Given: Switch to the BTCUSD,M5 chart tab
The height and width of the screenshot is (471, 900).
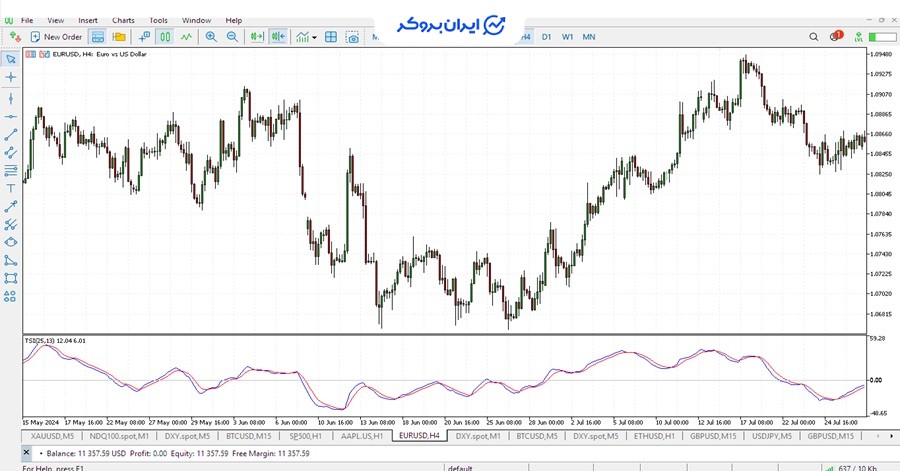Looking at the screenshot, I should point(537,436).
